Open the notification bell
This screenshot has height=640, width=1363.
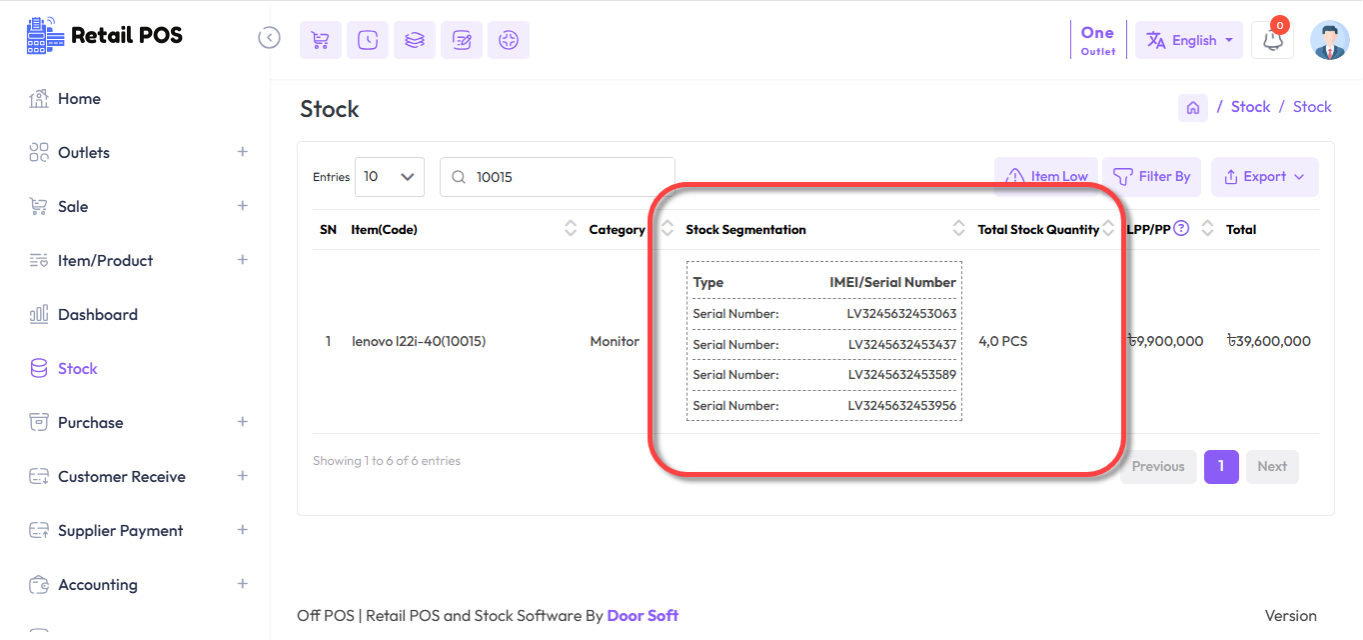[1272, 41]
